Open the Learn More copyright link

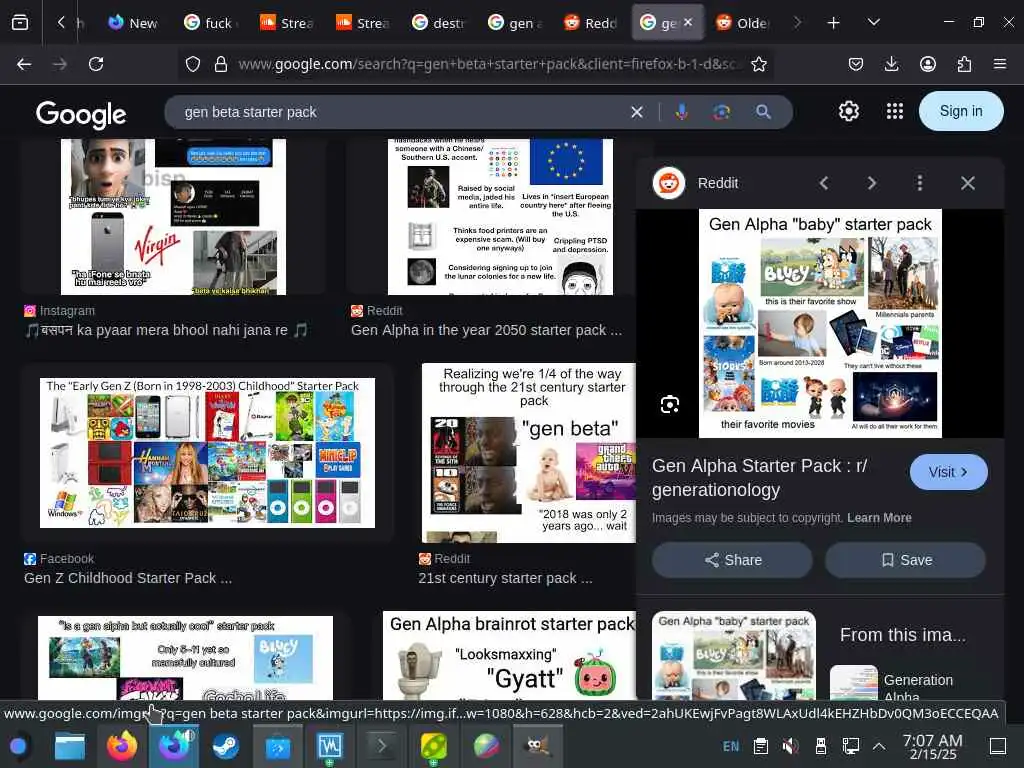tap(879, 518)
